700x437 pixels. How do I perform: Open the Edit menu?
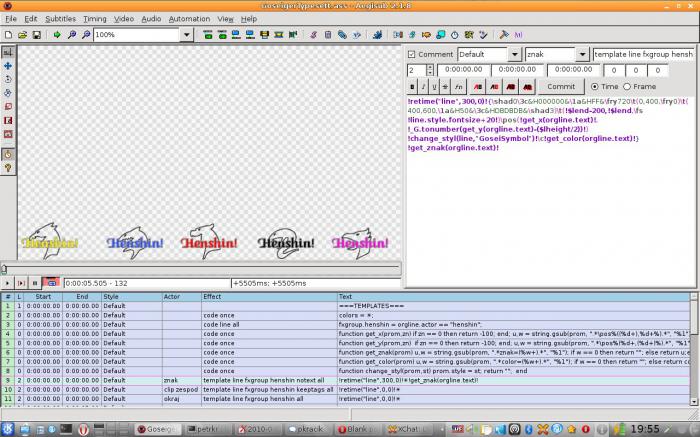(x=30, y=19)
